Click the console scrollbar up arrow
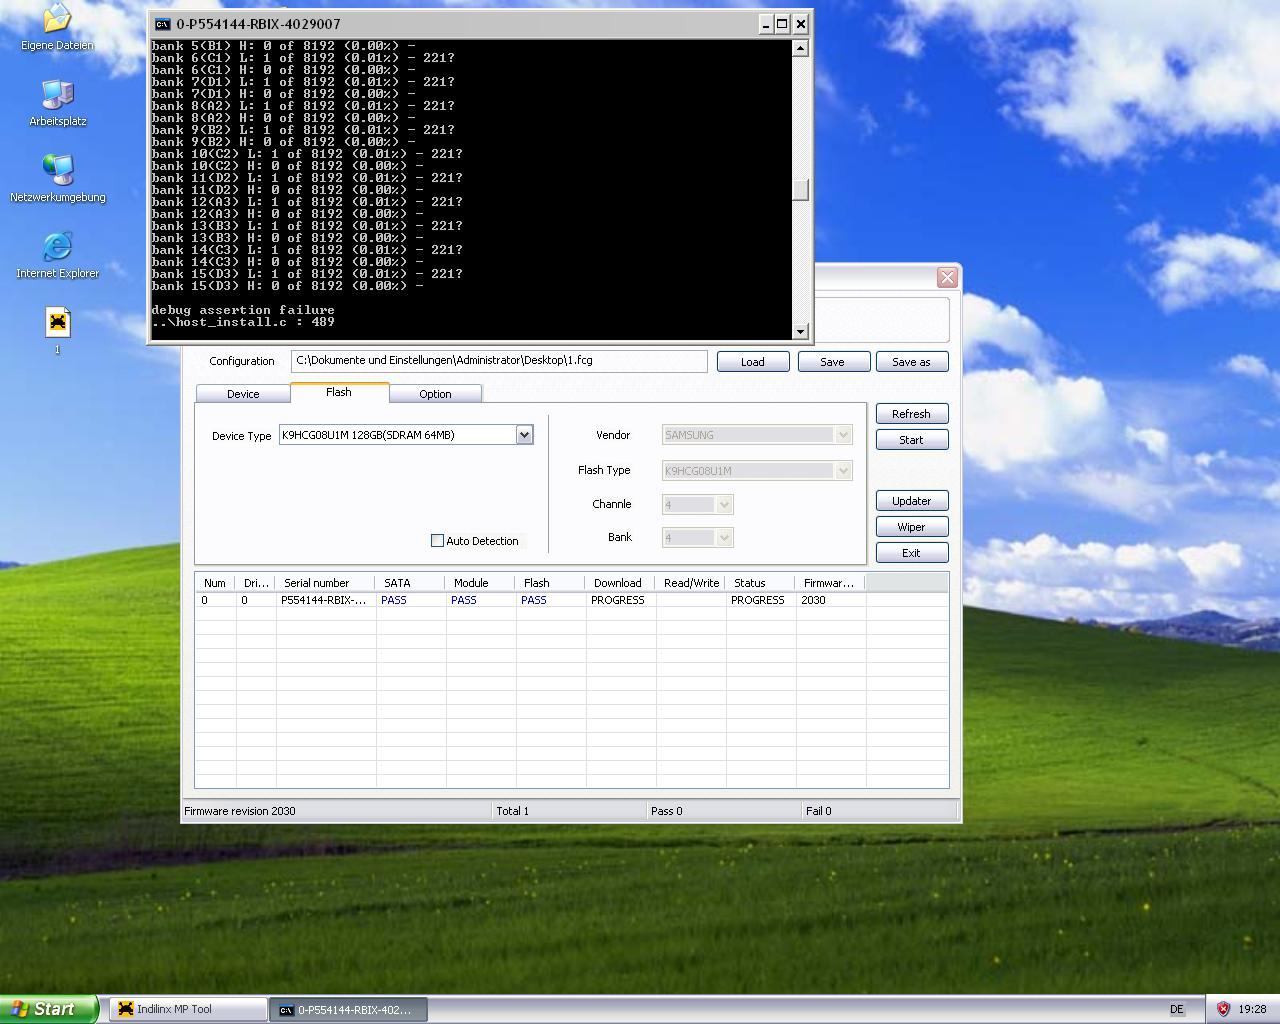This screenshot has width=1280, height=1024. point(800,48)
